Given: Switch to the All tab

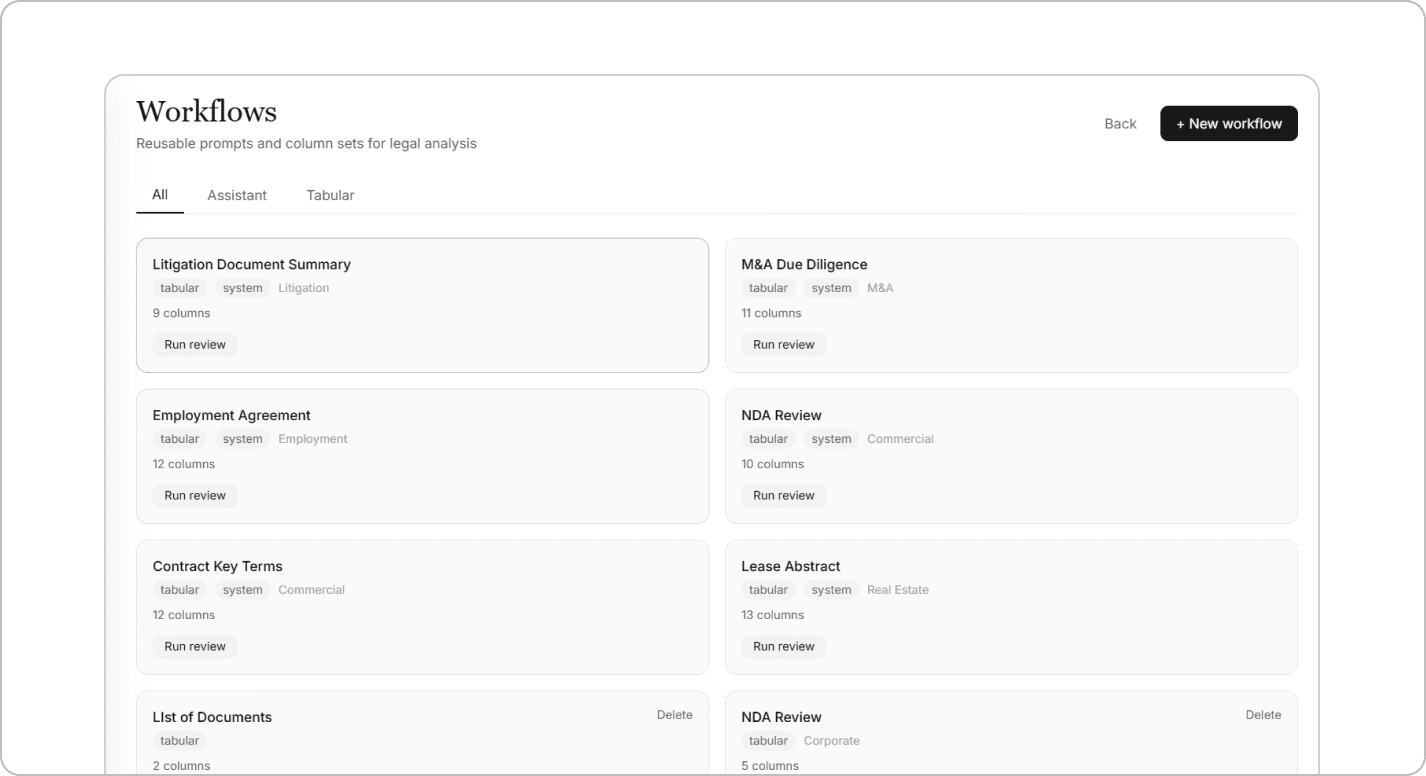Looking at the screenshot, I should coord(160,195).
